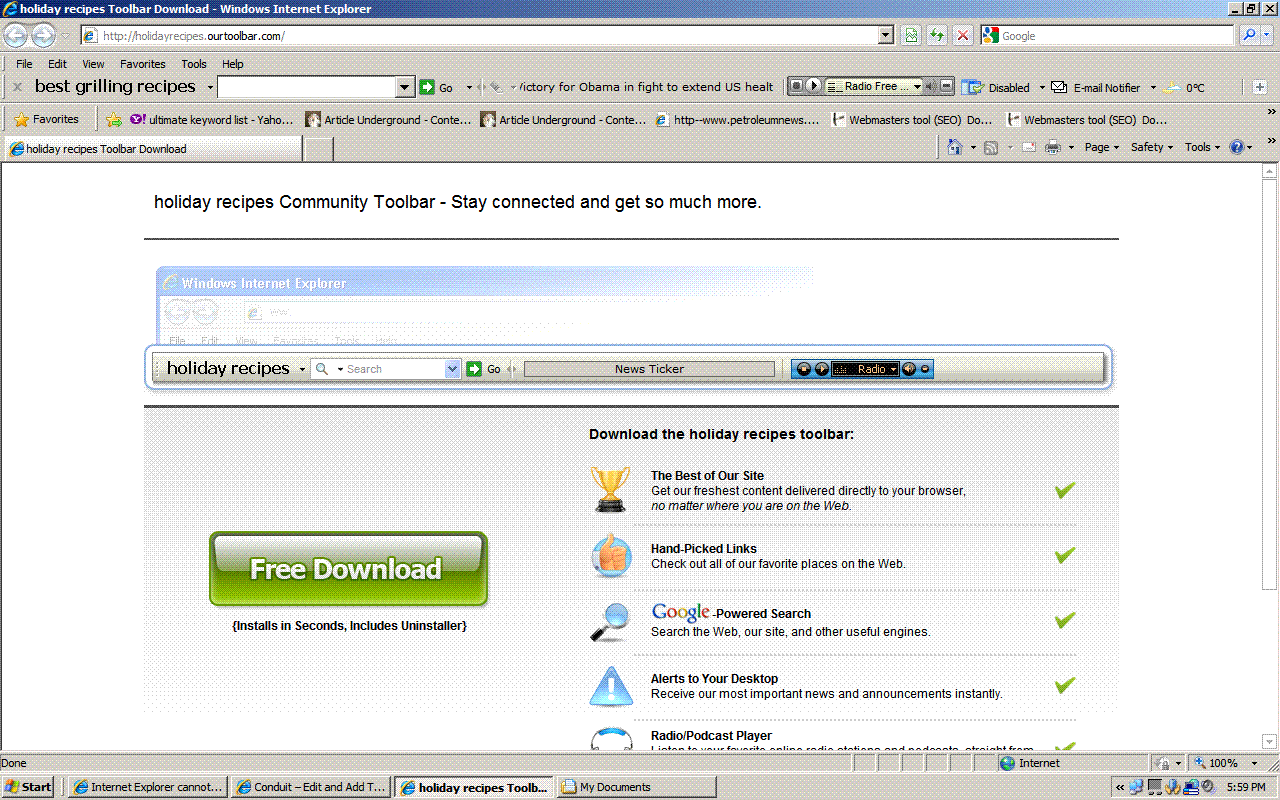
Task: Click the vertical scrollbar thumb
Action: pyautogui.click(x=1270, y=385)
